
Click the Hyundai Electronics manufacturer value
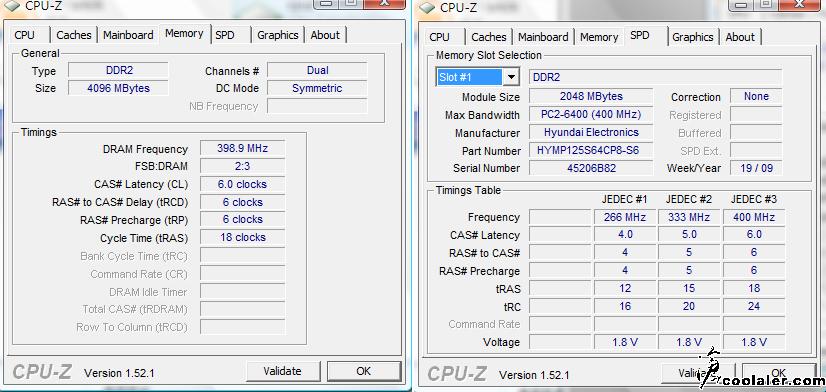coord(591,132)
